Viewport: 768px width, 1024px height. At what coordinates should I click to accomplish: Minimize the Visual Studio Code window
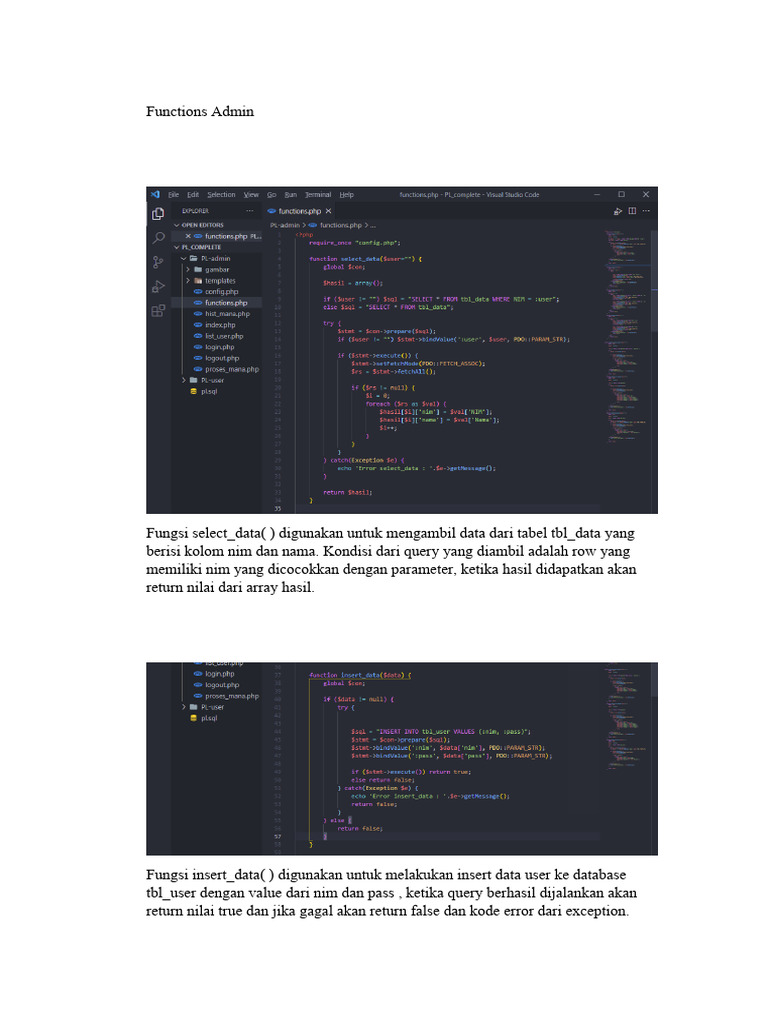click(596, 195)
